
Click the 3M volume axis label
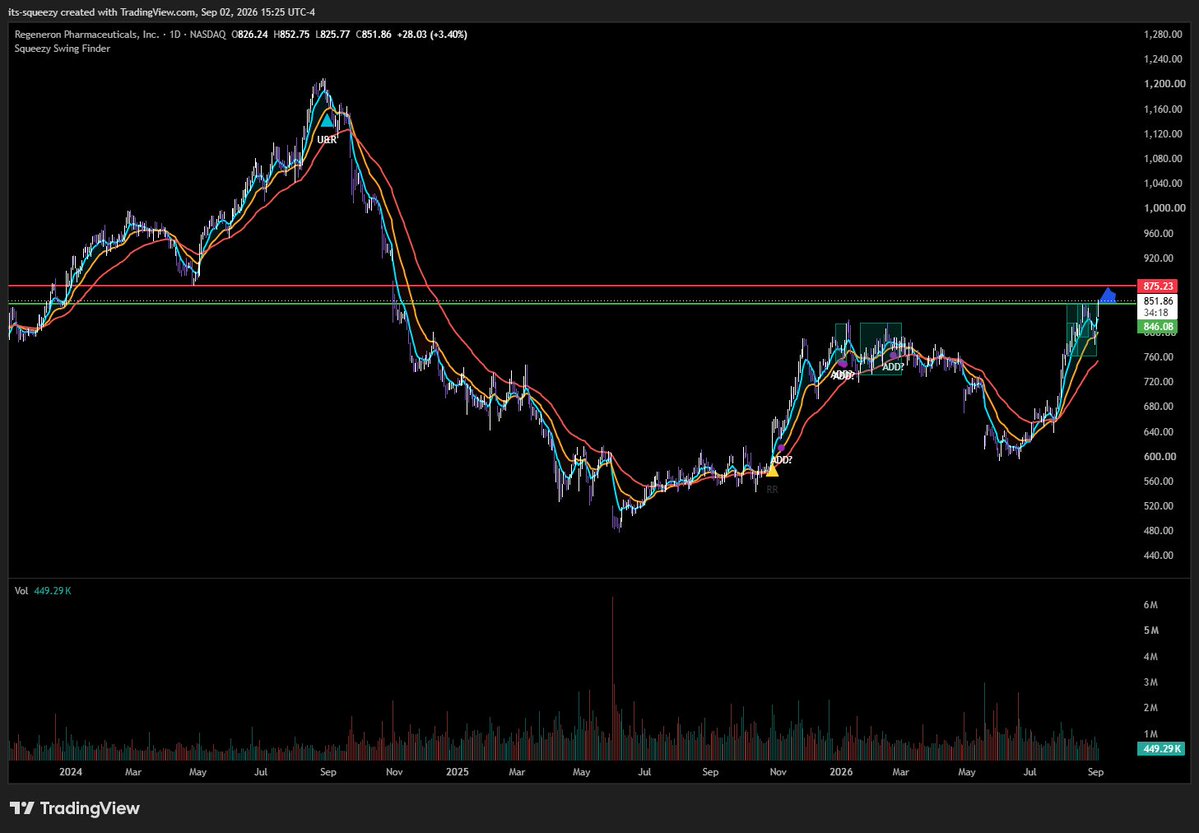[1151, 682]
